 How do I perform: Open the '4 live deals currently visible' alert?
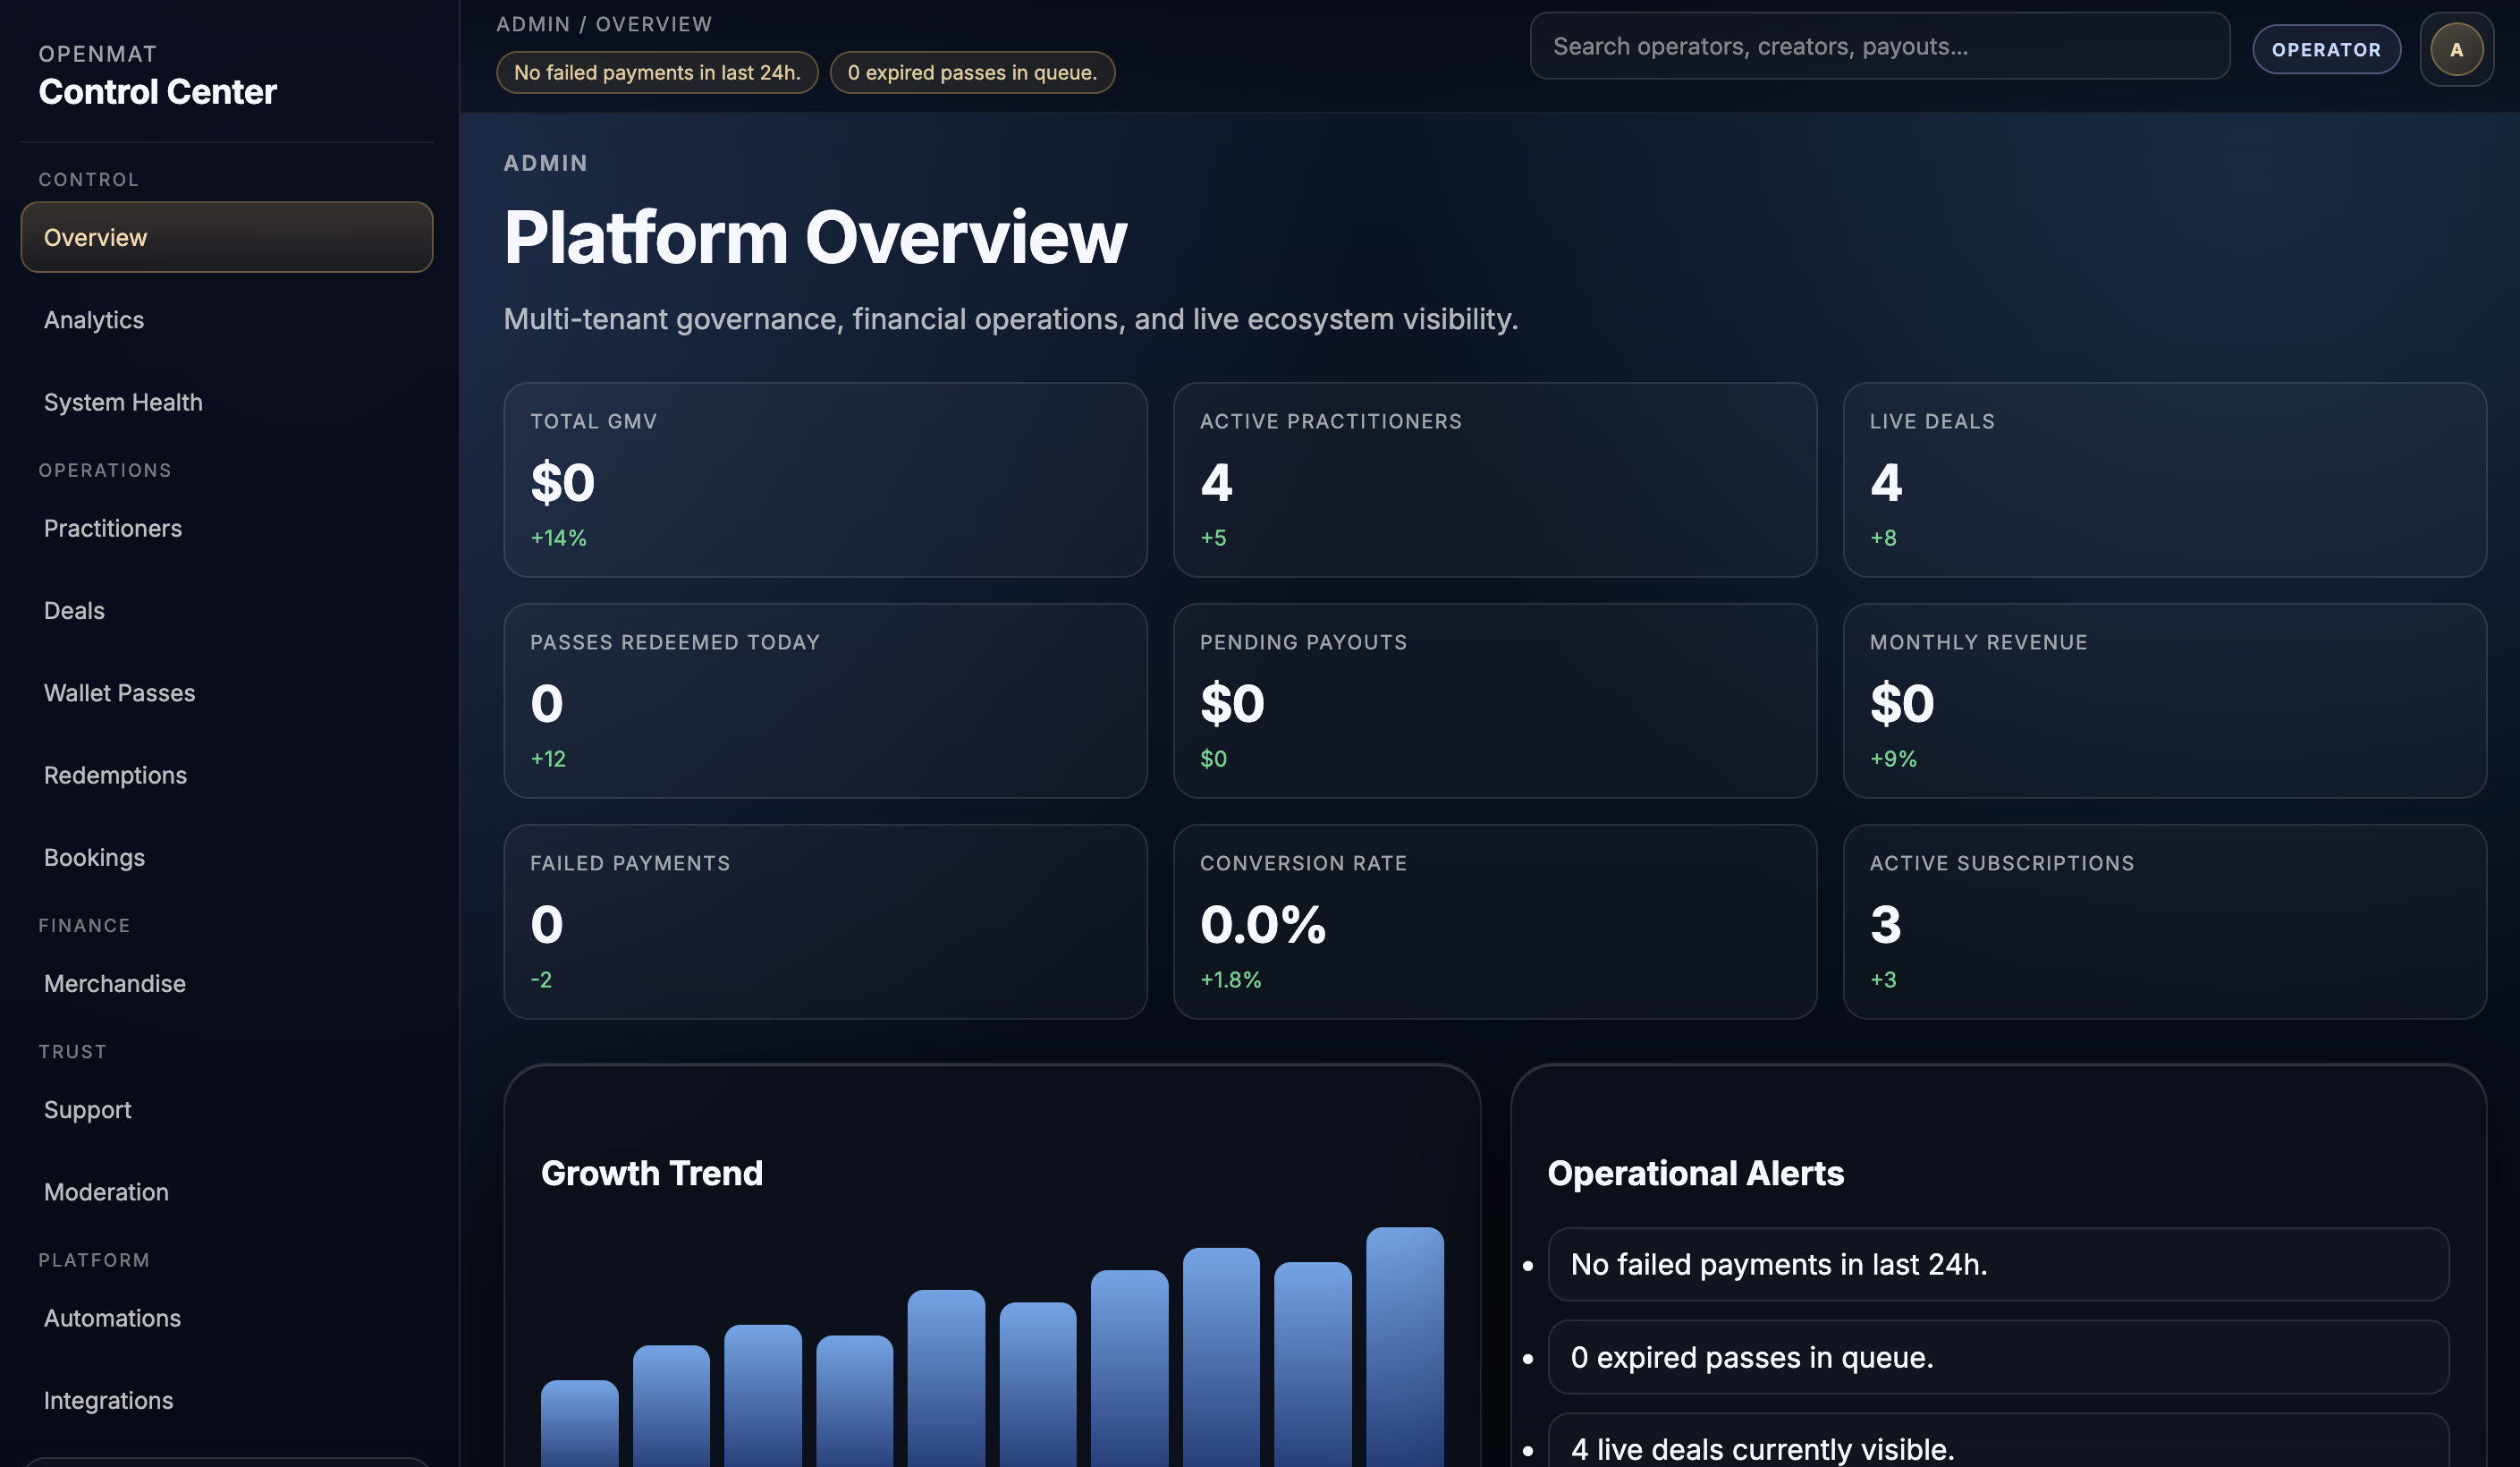1998,1440
